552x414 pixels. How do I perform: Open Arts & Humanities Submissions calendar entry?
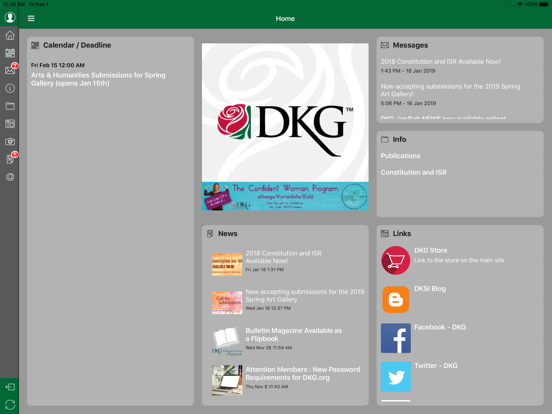pyautogui.click(x=110, y=75)
